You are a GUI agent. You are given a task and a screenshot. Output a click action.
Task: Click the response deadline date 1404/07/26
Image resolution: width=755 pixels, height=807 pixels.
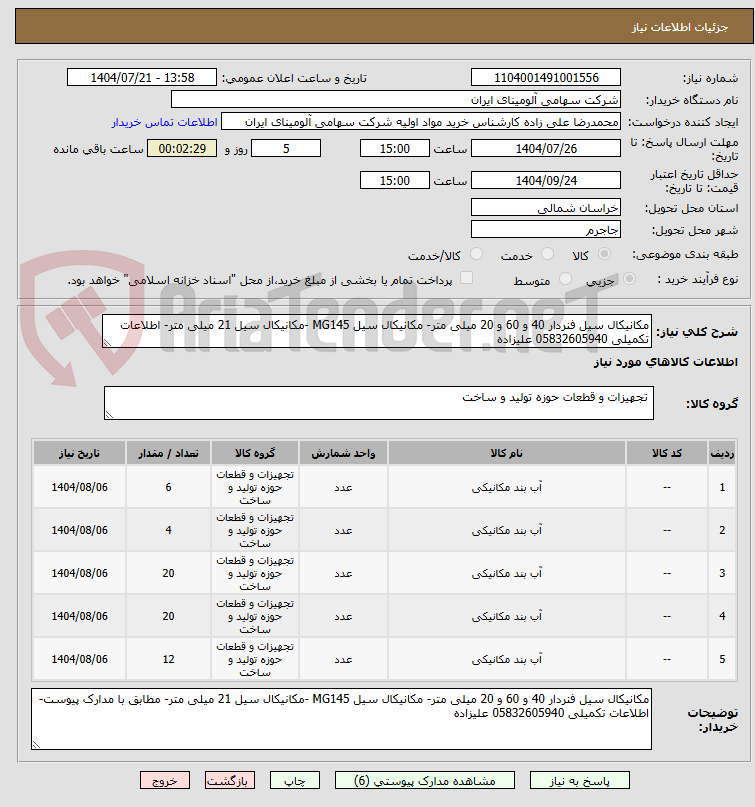[546, 149]
